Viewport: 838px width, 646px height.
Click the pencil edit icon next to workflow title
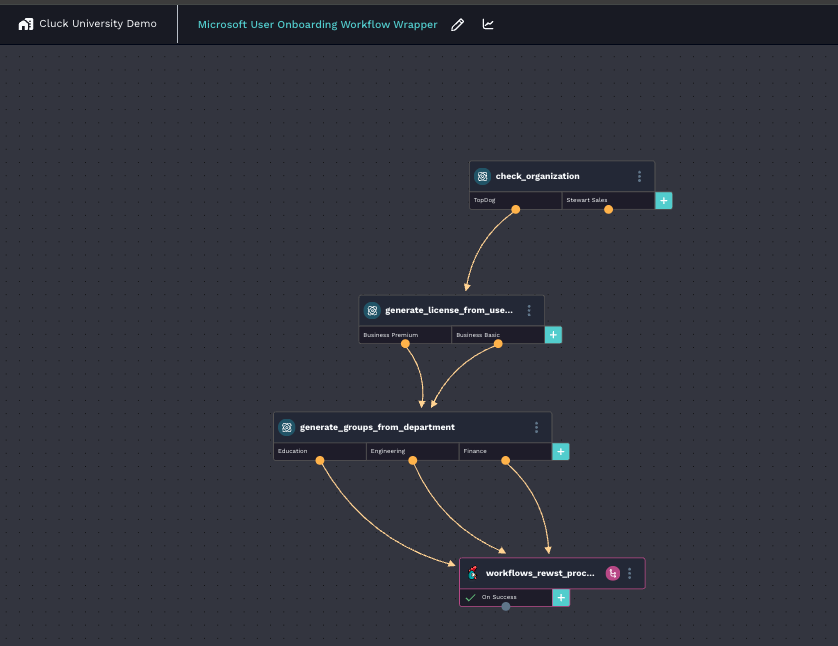(x=458, y=24)
